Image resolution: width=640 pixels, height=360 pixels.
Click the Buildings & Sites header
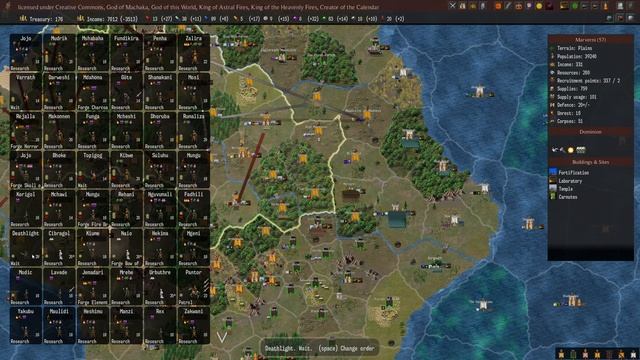(x=590, y=162)
